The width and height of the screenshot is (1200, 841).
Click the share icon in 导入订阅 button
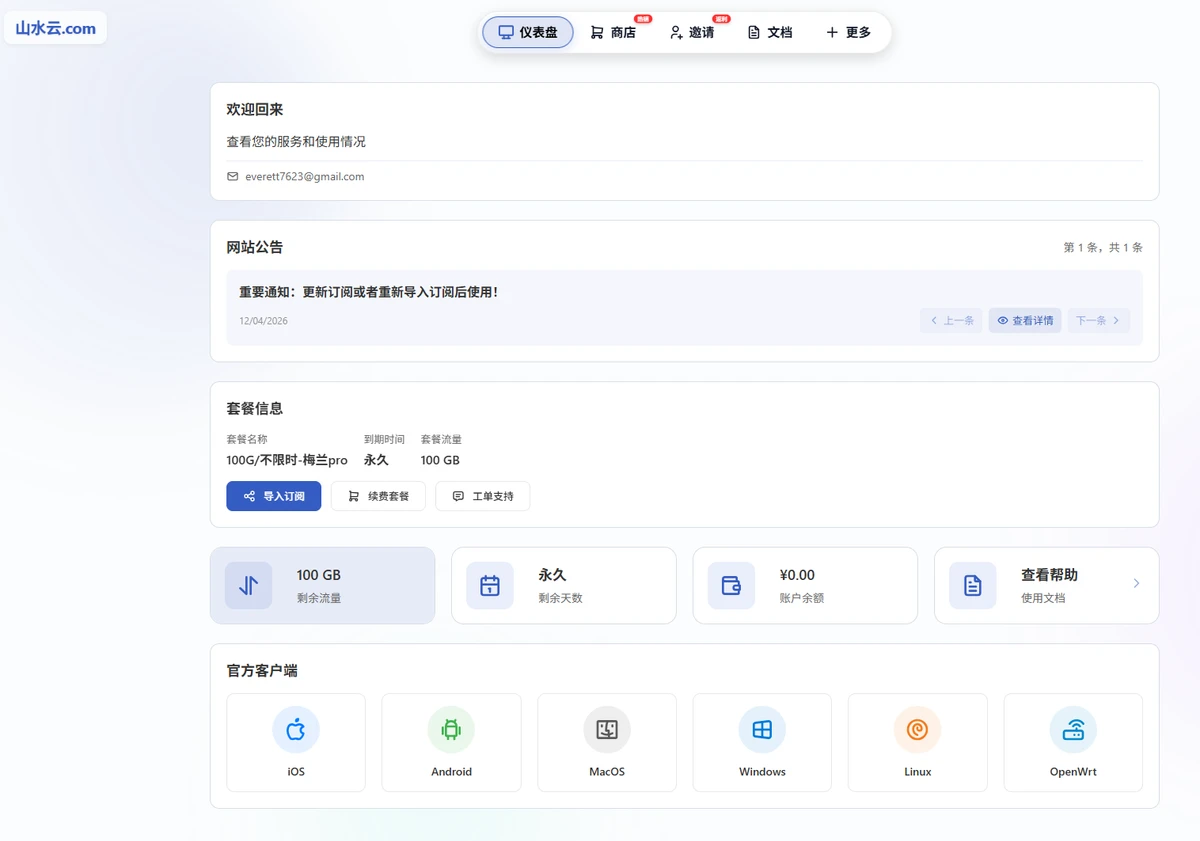click(249, 496)
